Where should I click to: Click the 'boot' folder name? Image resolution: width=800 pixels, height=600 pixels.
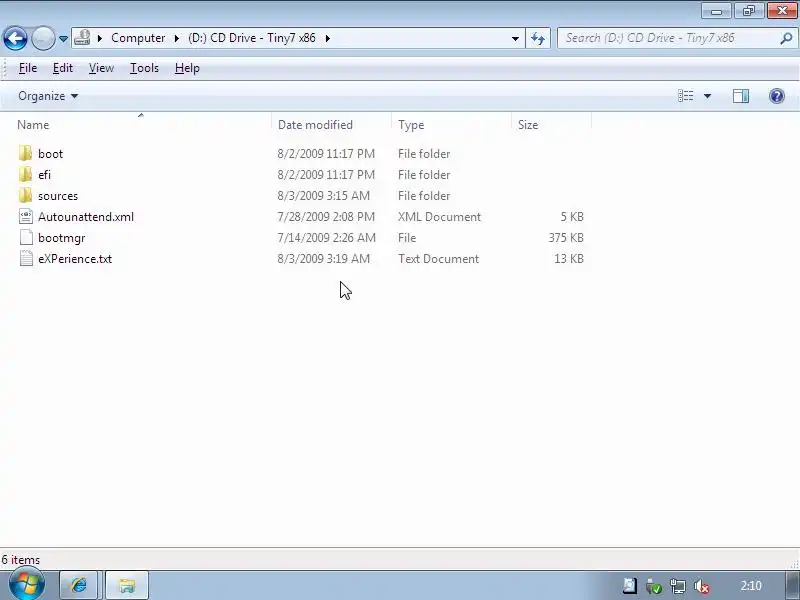pos(51,154)
